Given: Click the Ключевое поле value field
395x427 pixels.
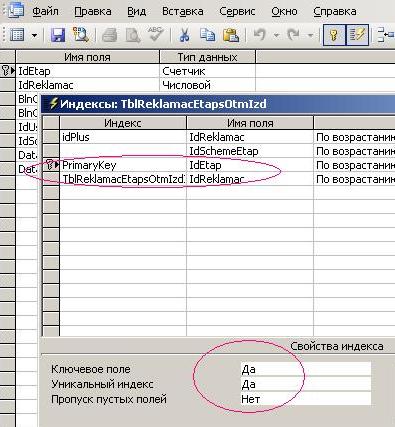Looking at the screenshot, I should point(305,369).
